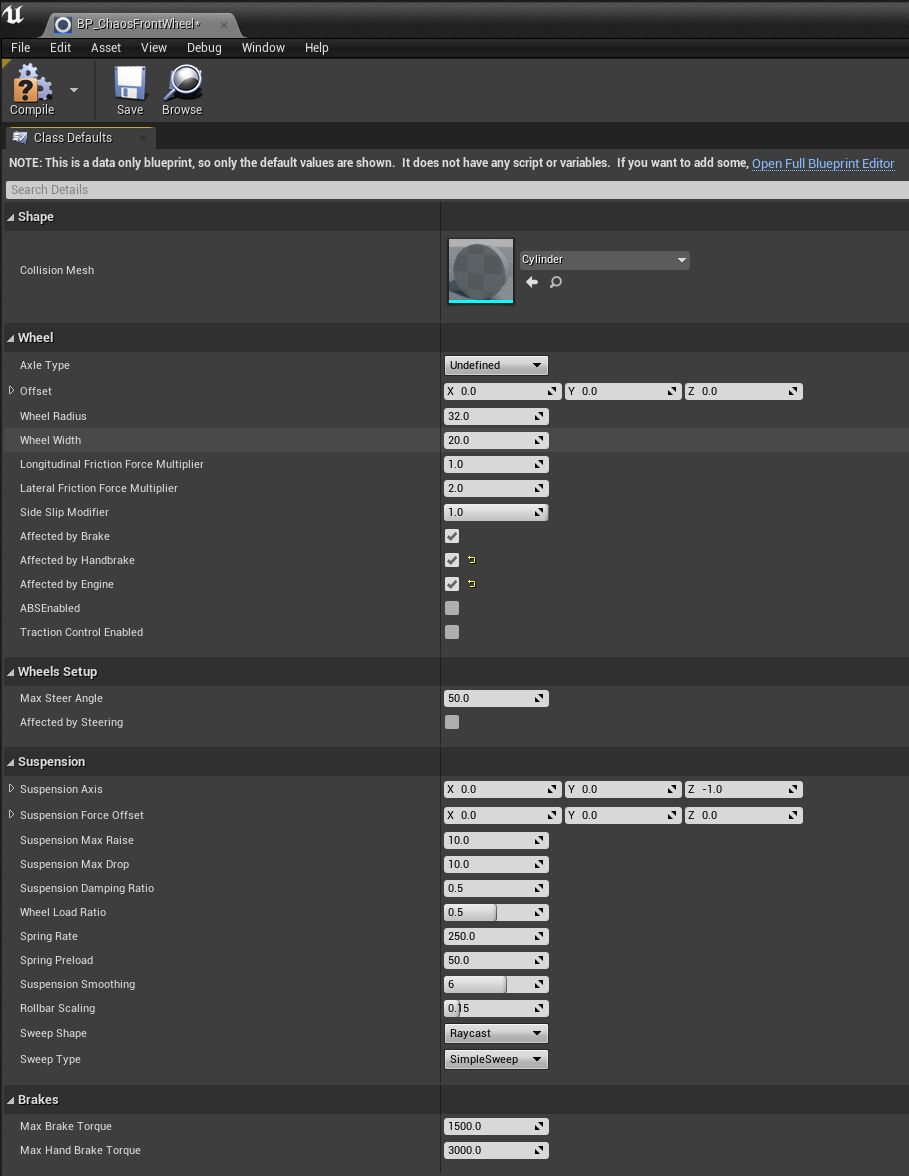Reset Affected by Handbrake to default
The image size is (909, 1176).
tap(471, 560)
